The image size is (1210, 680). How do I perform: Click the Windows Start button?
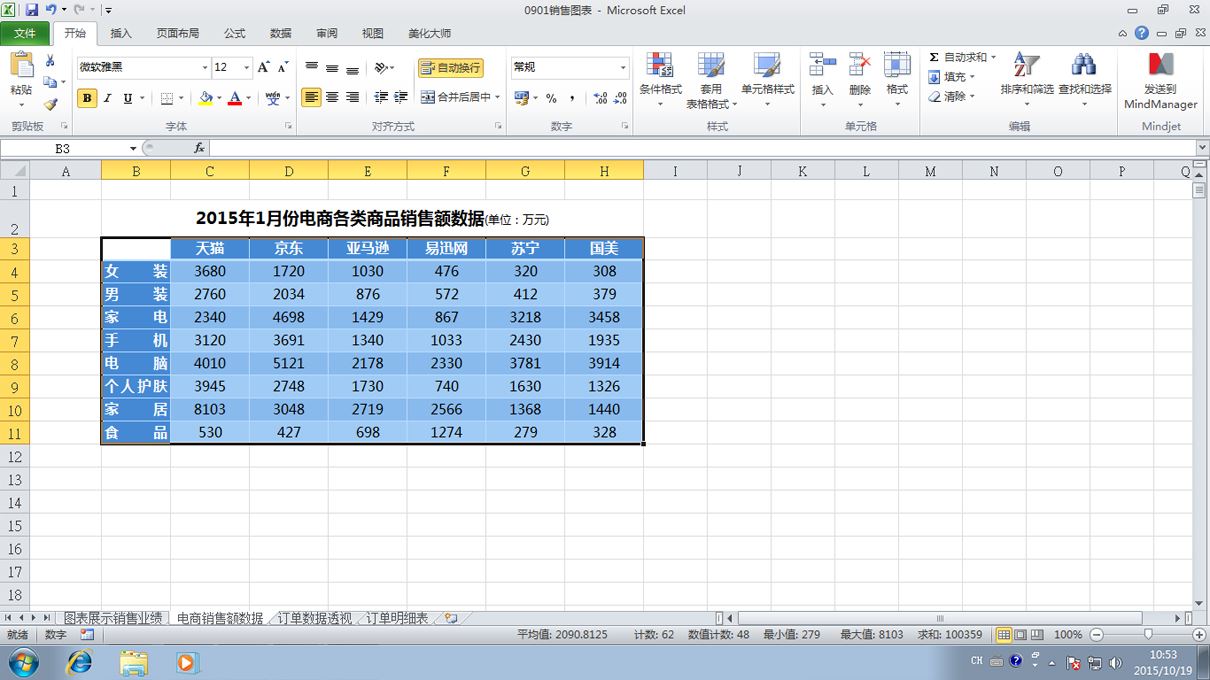pos(22,662)
